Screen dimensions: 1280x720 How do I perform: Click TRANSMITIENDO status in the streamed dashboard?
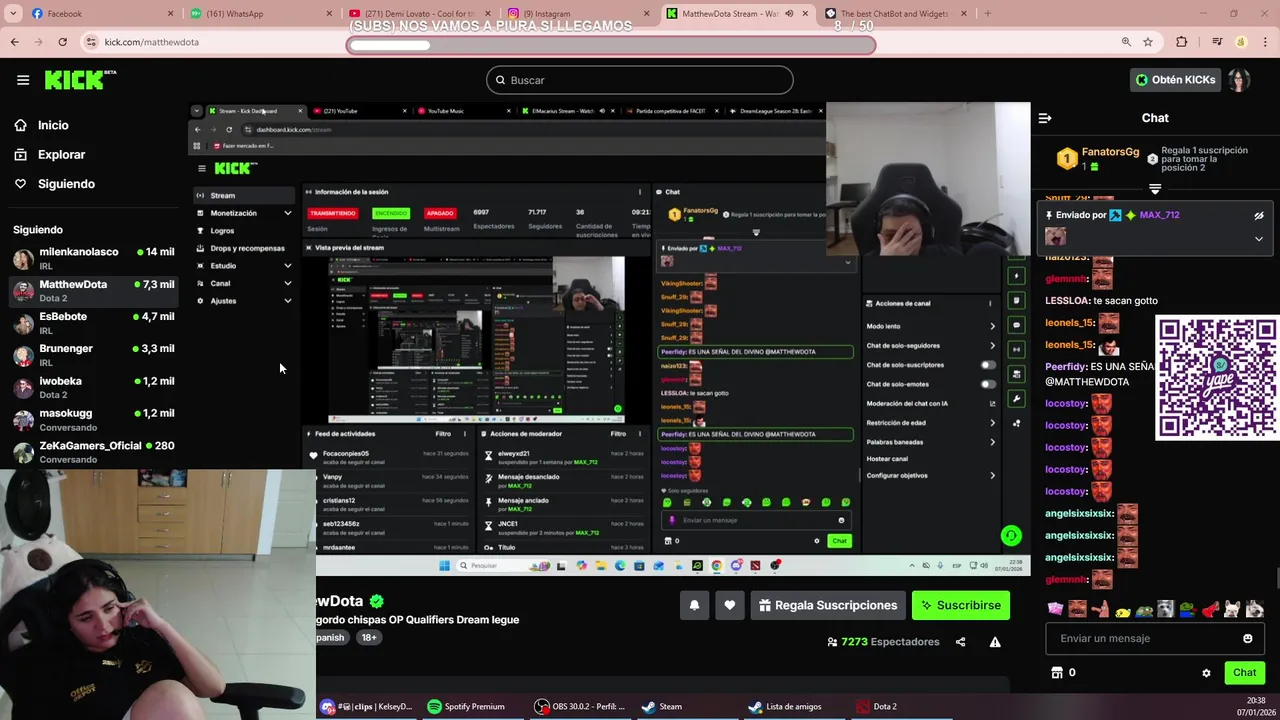coord(333,213)
